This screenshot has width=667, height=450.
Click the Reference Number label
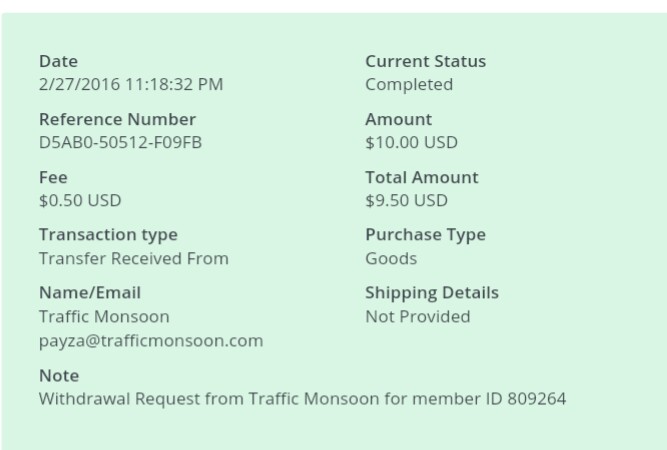[x=117, y=119]
